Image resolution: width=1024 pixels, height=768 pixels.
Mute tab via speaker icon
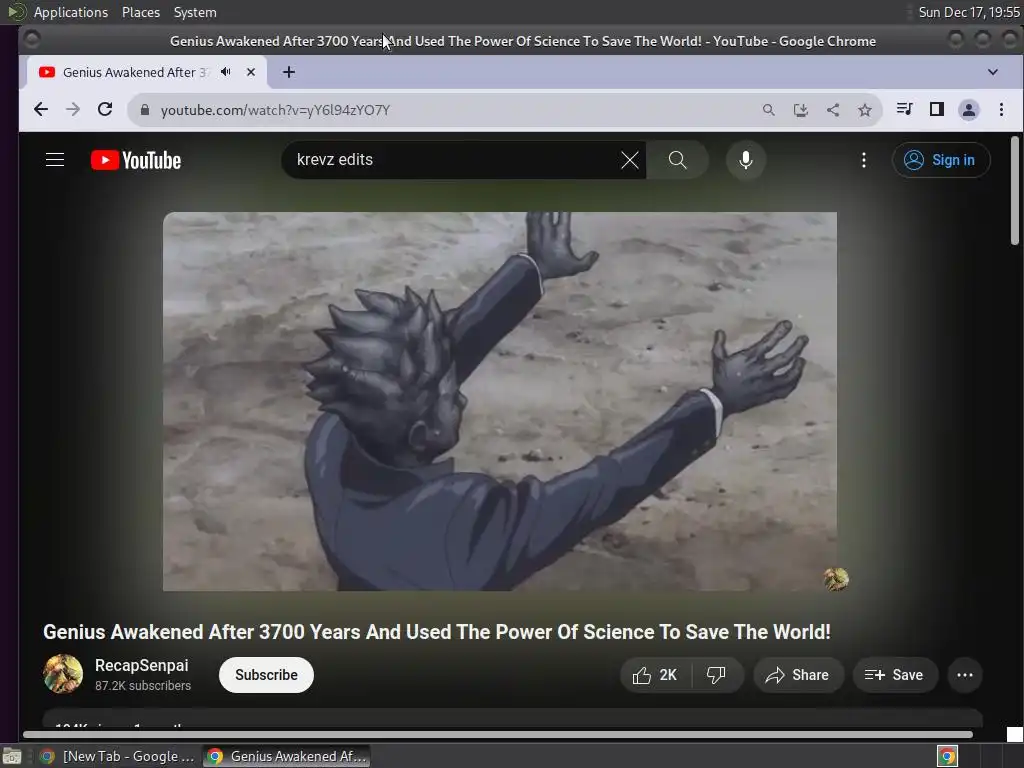pos(226,72)
